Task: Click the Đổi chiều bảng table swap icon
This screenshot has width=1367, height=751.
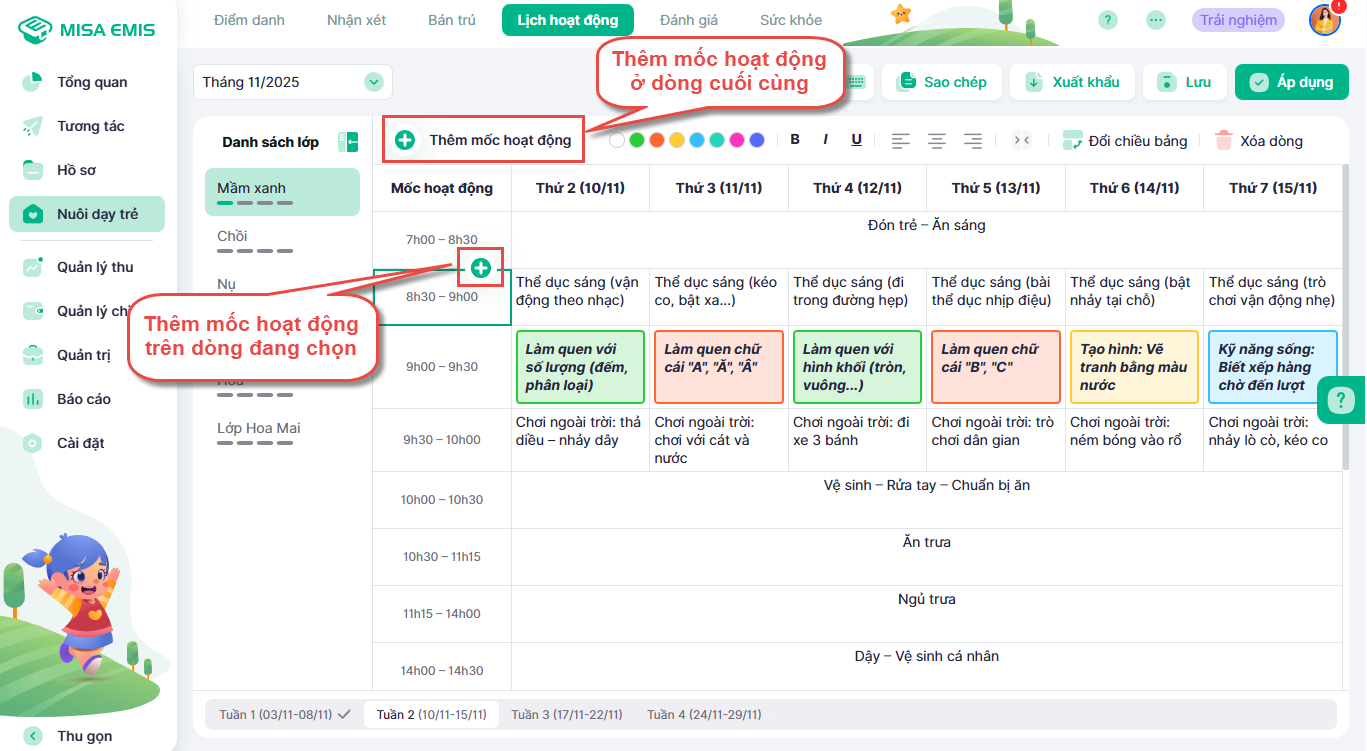Action: tap(1073, 141)
